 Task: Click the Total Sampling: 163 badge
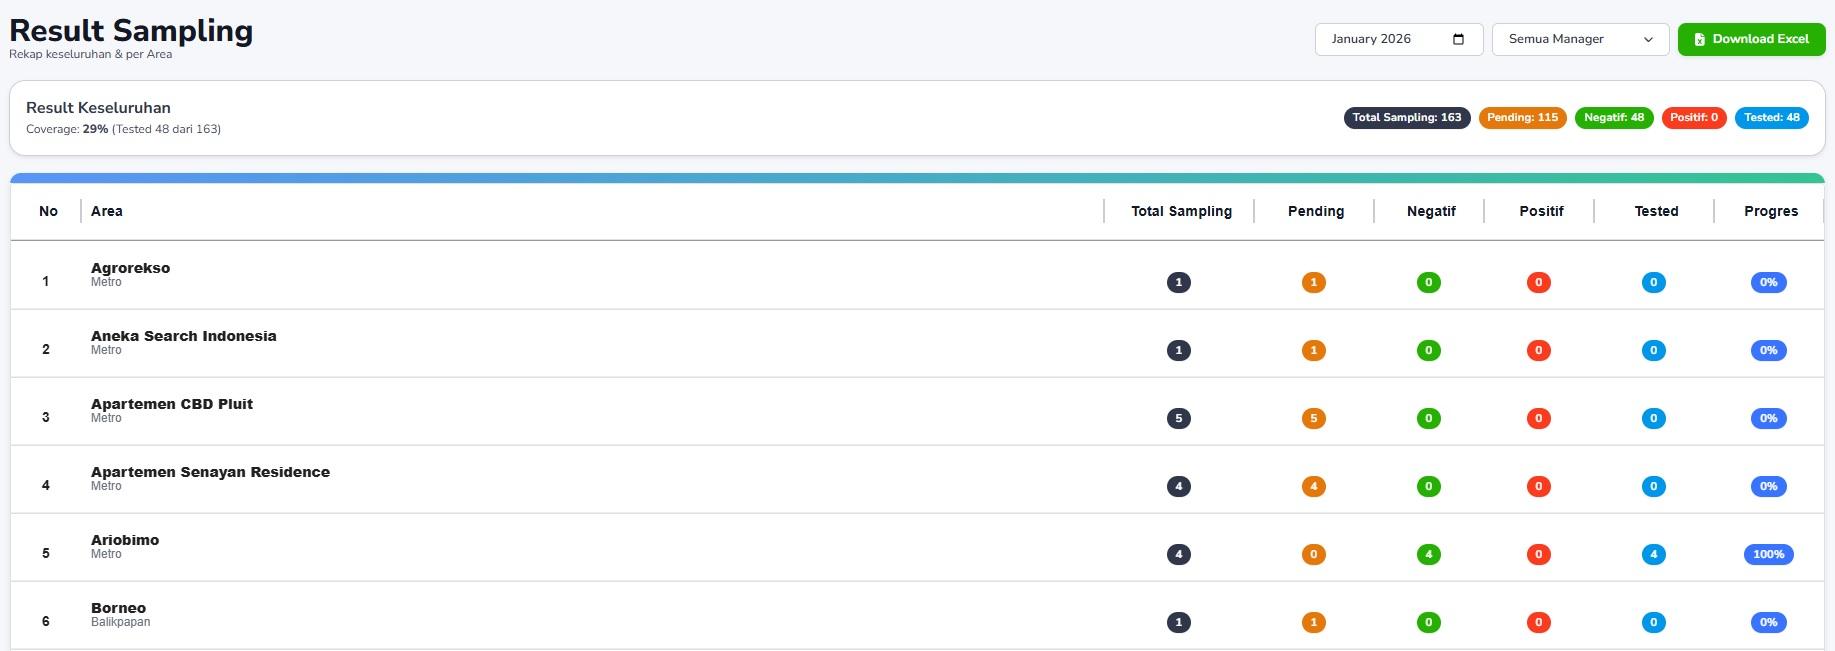click(x=1406, y=118)
